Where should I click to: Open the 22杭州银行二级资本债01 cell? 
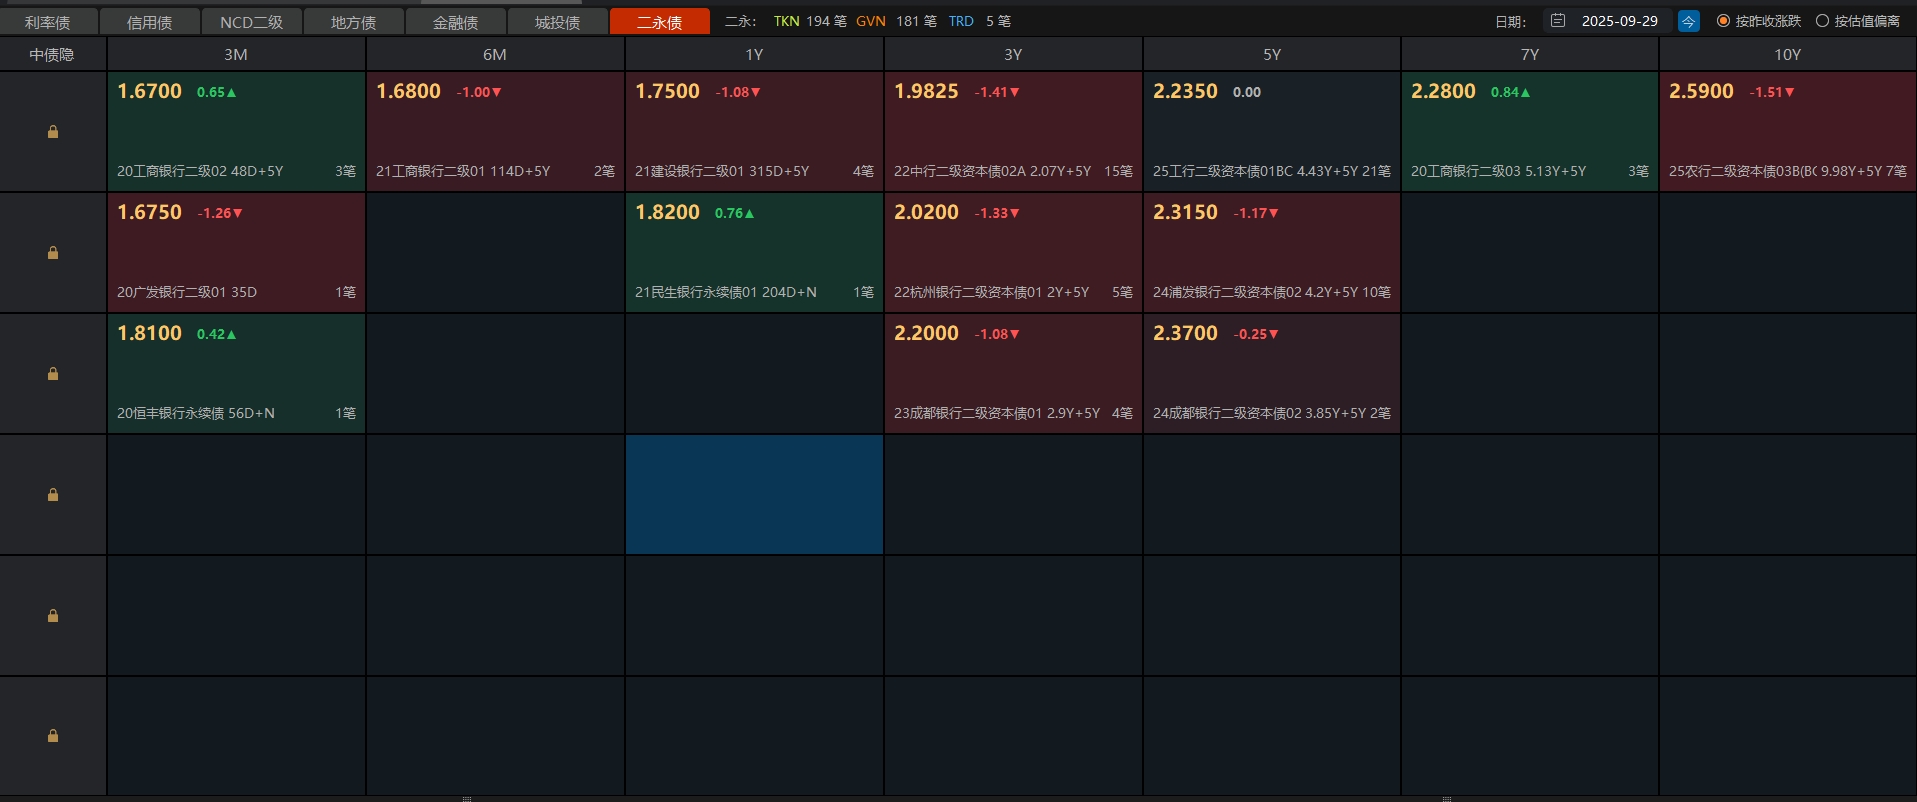coord(1013,252)
